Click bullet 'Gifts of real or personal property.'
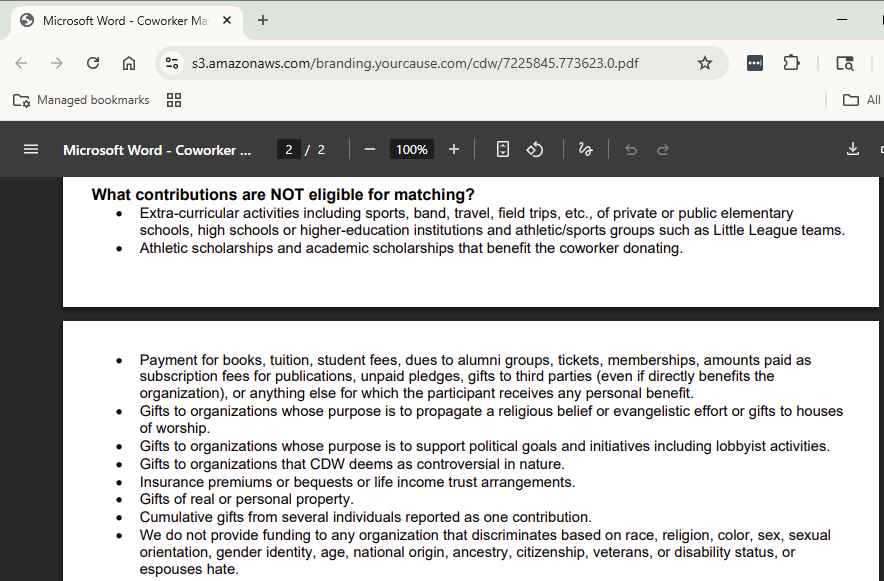The image size is (884, 581). pos(246,499)
